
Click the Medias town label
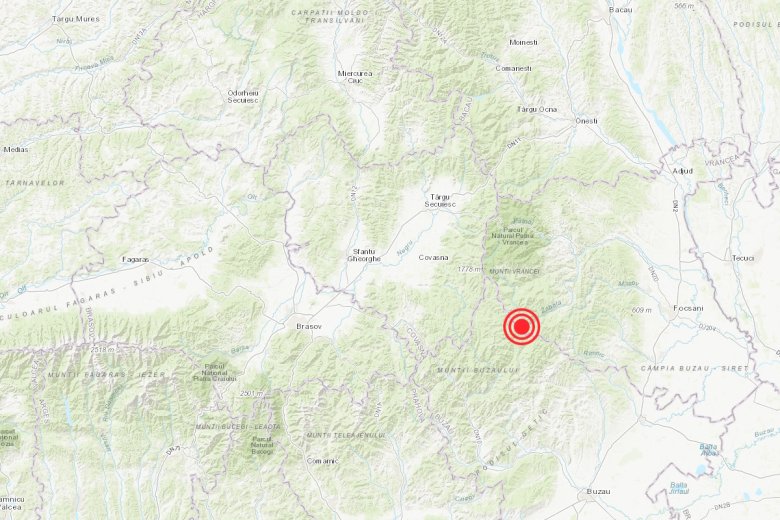(16, 149)
